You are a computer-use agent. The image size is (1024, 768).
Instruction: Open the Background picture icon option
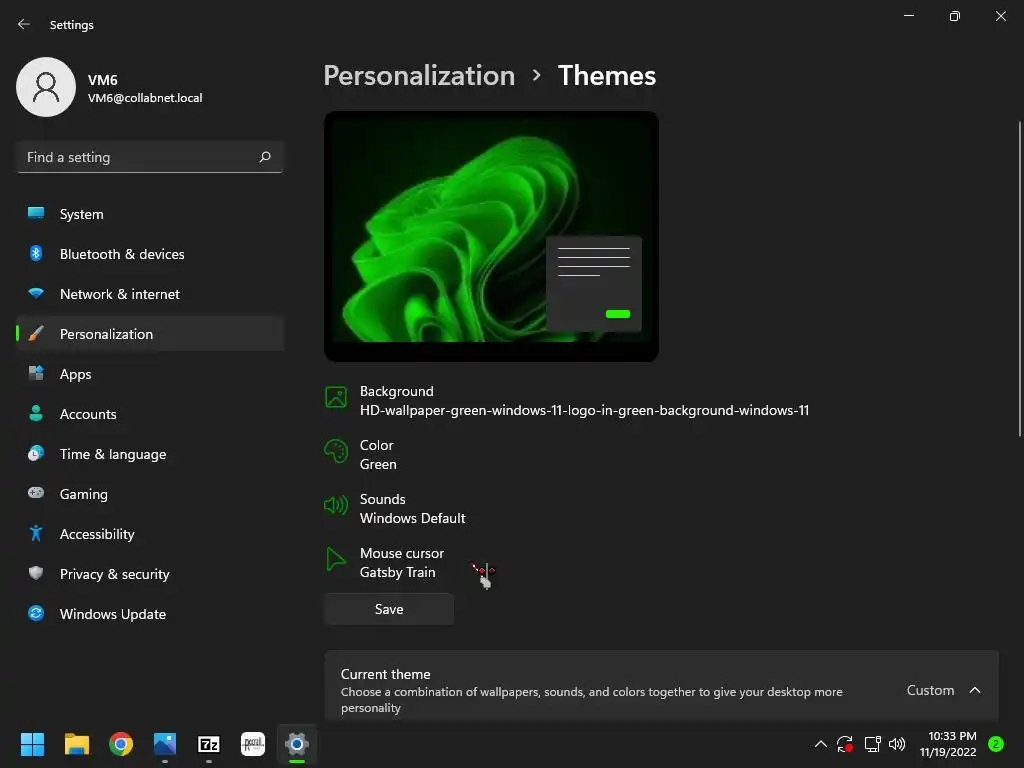click(x=336, y=397)
